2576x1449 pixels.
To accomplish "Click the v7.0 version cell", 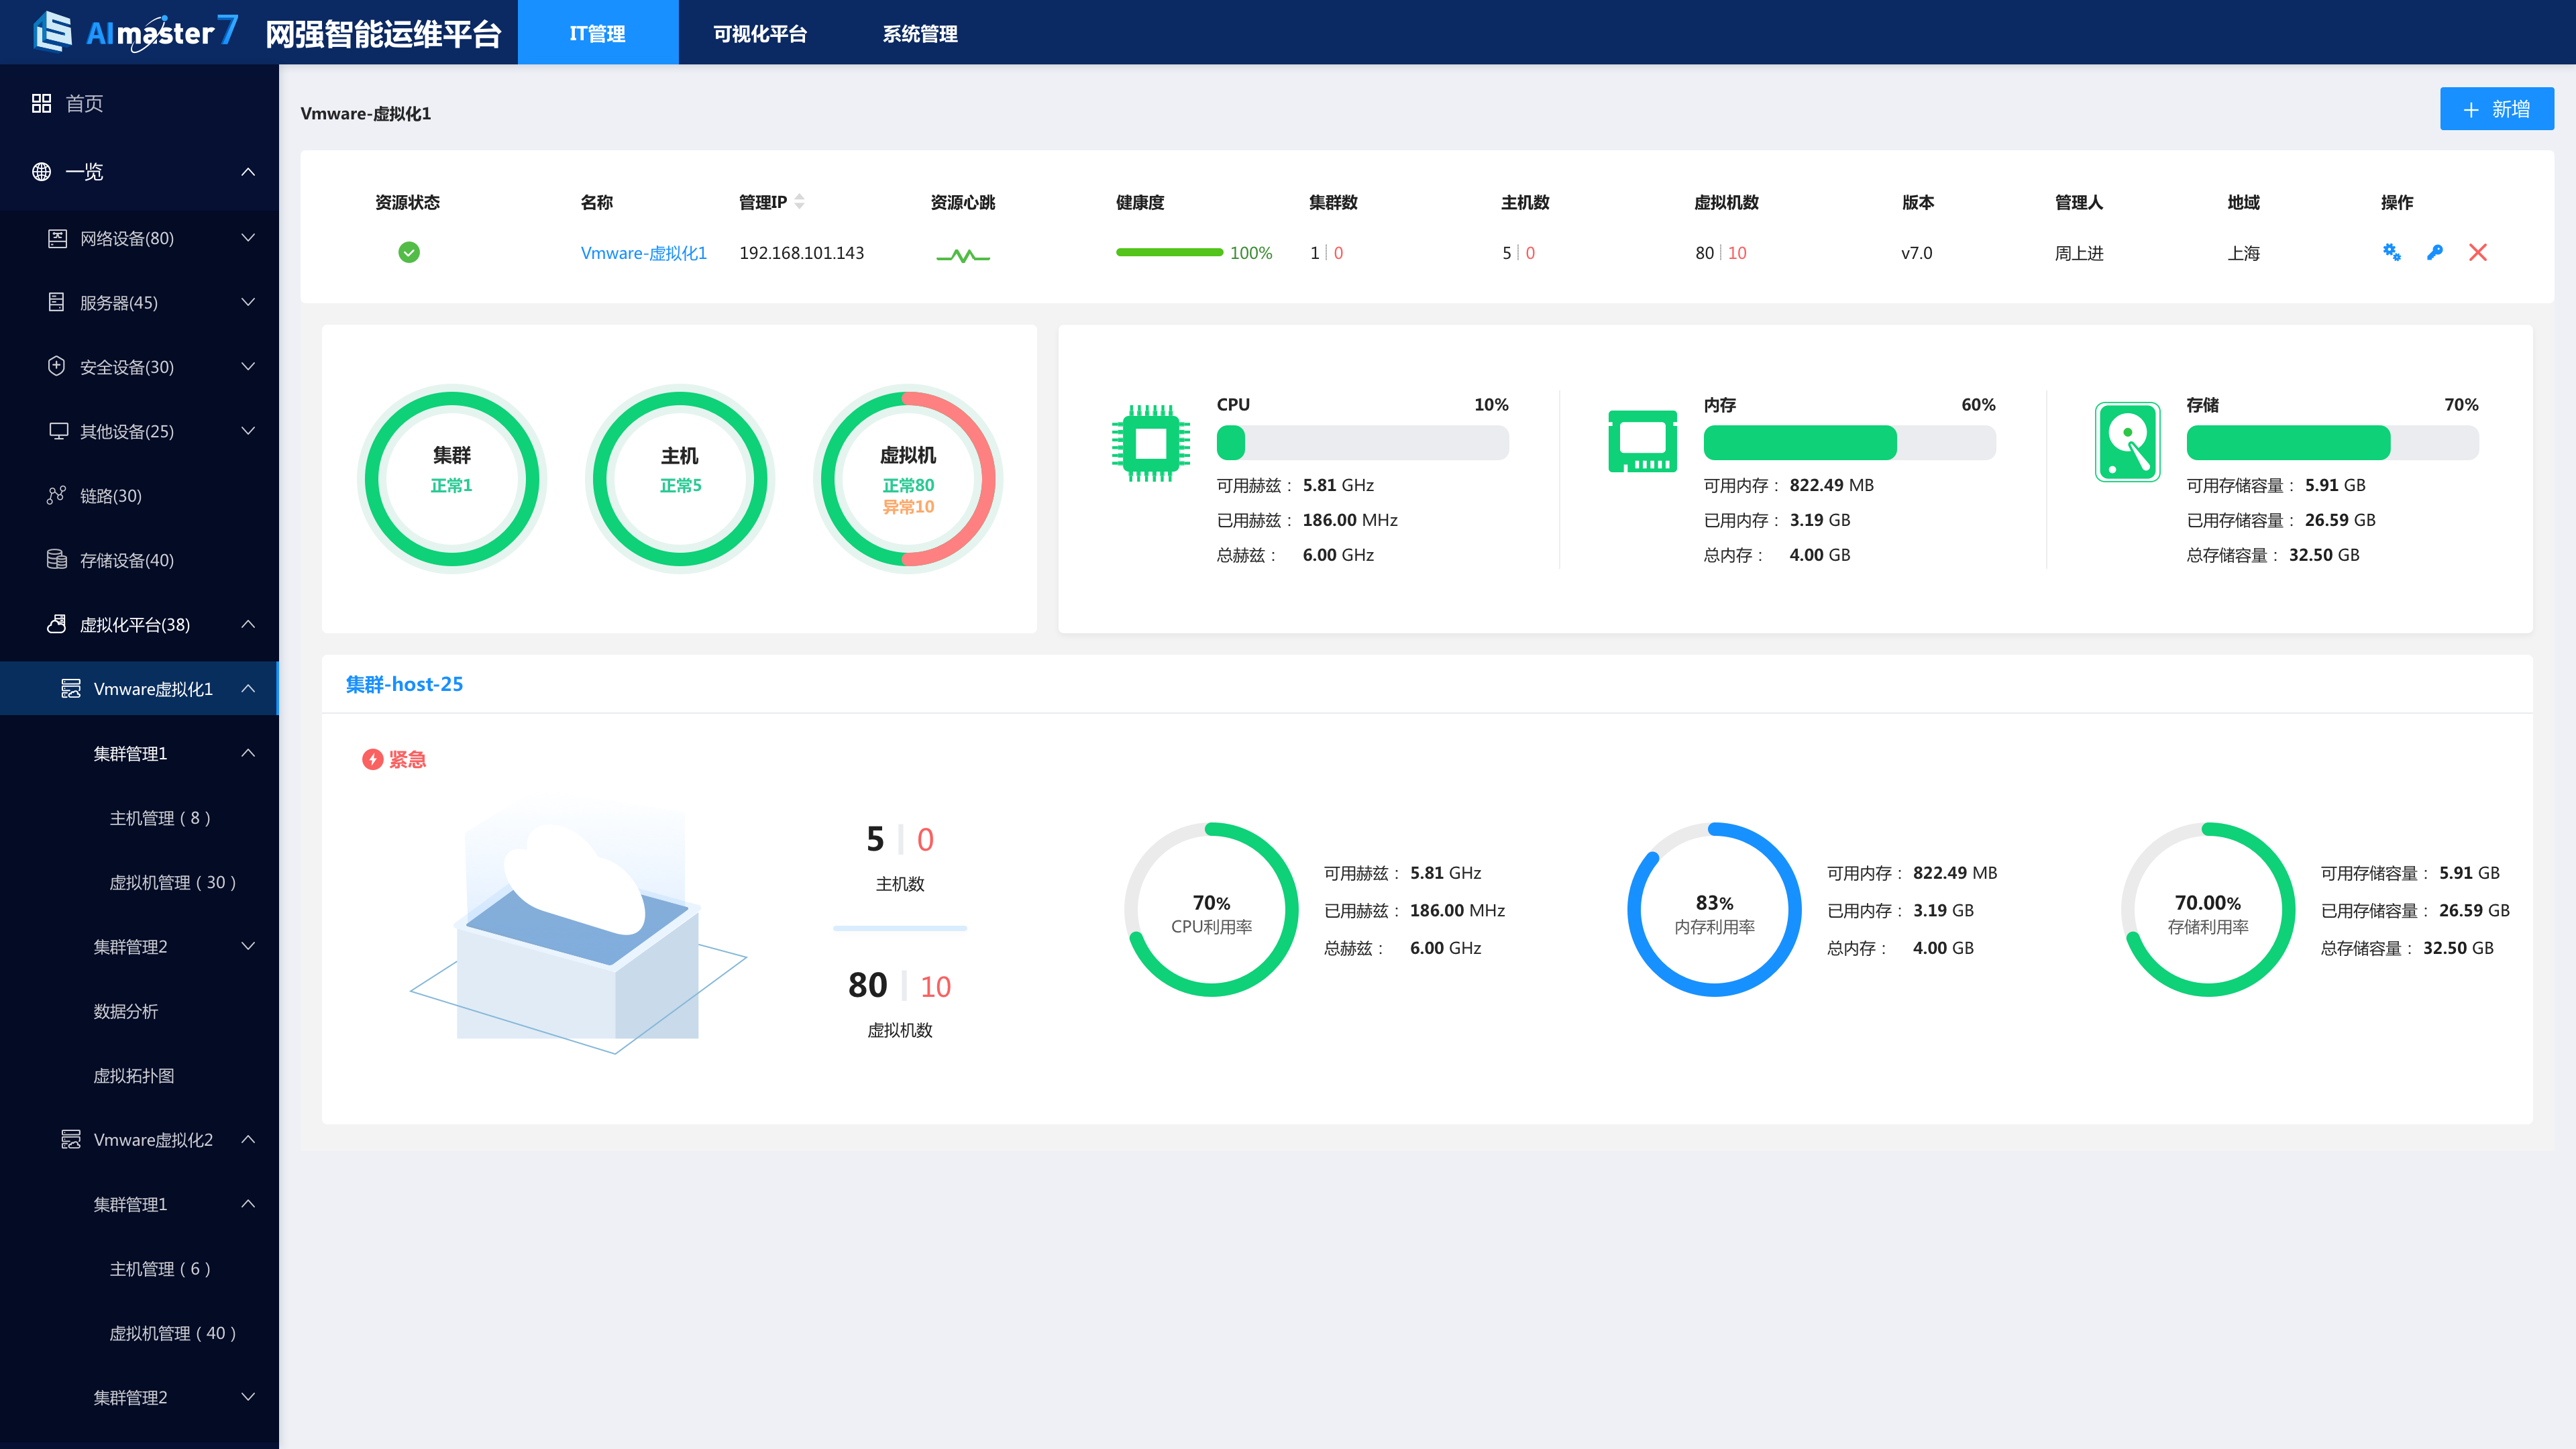I will [x=1917, y=253].
